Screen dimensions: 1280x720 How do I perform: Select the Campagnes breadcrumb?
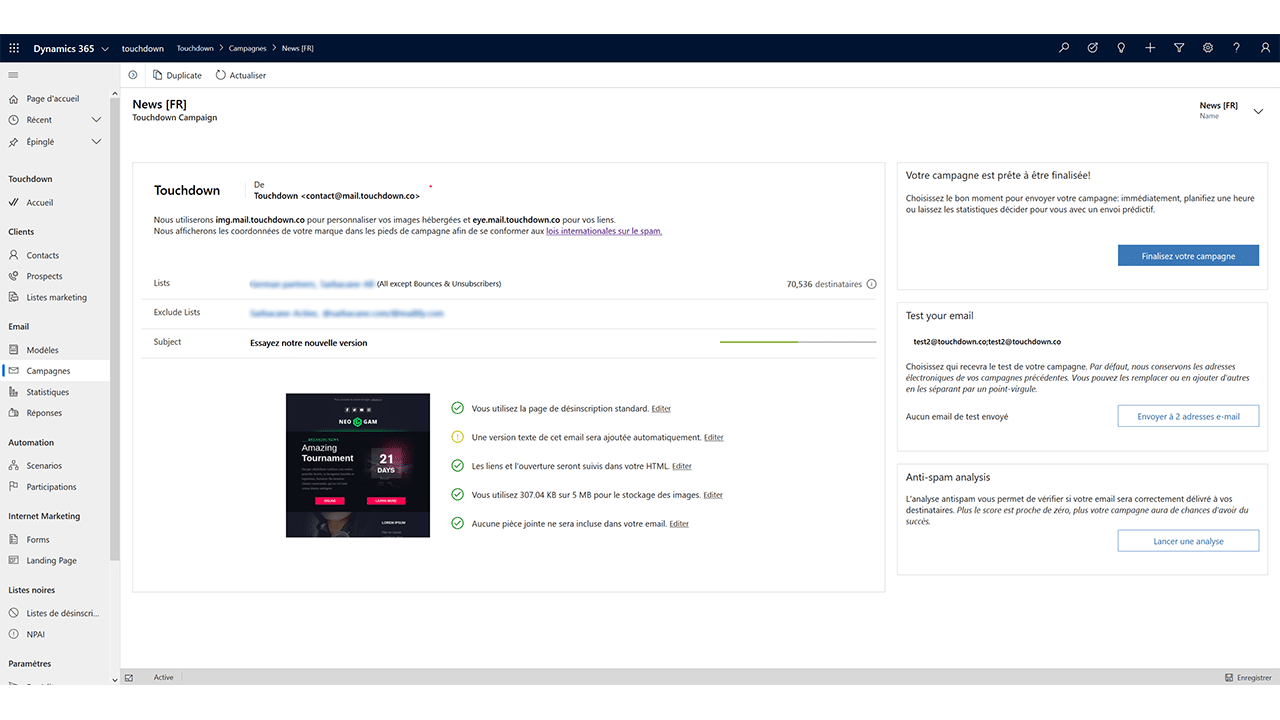[248, 48]
